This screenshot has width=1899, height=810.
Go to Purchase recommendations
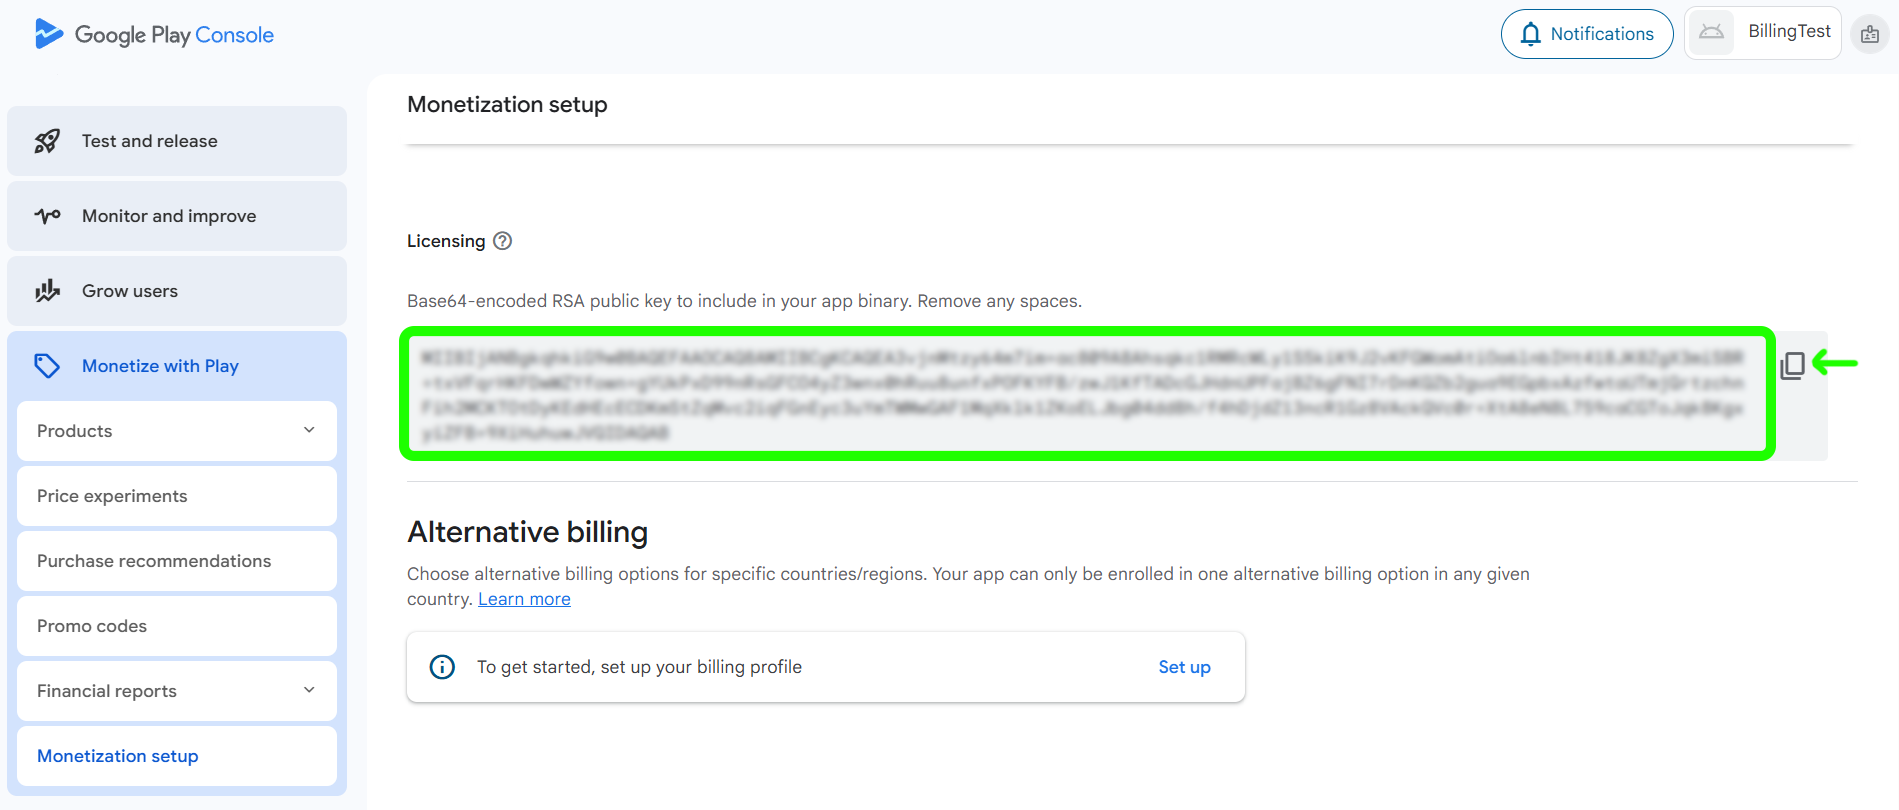(x=154, y=561)
